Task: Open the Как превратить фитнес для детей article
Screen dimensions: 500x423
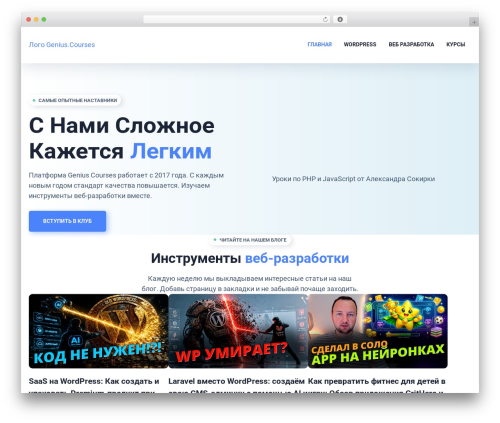Action: tap(377, 385)
